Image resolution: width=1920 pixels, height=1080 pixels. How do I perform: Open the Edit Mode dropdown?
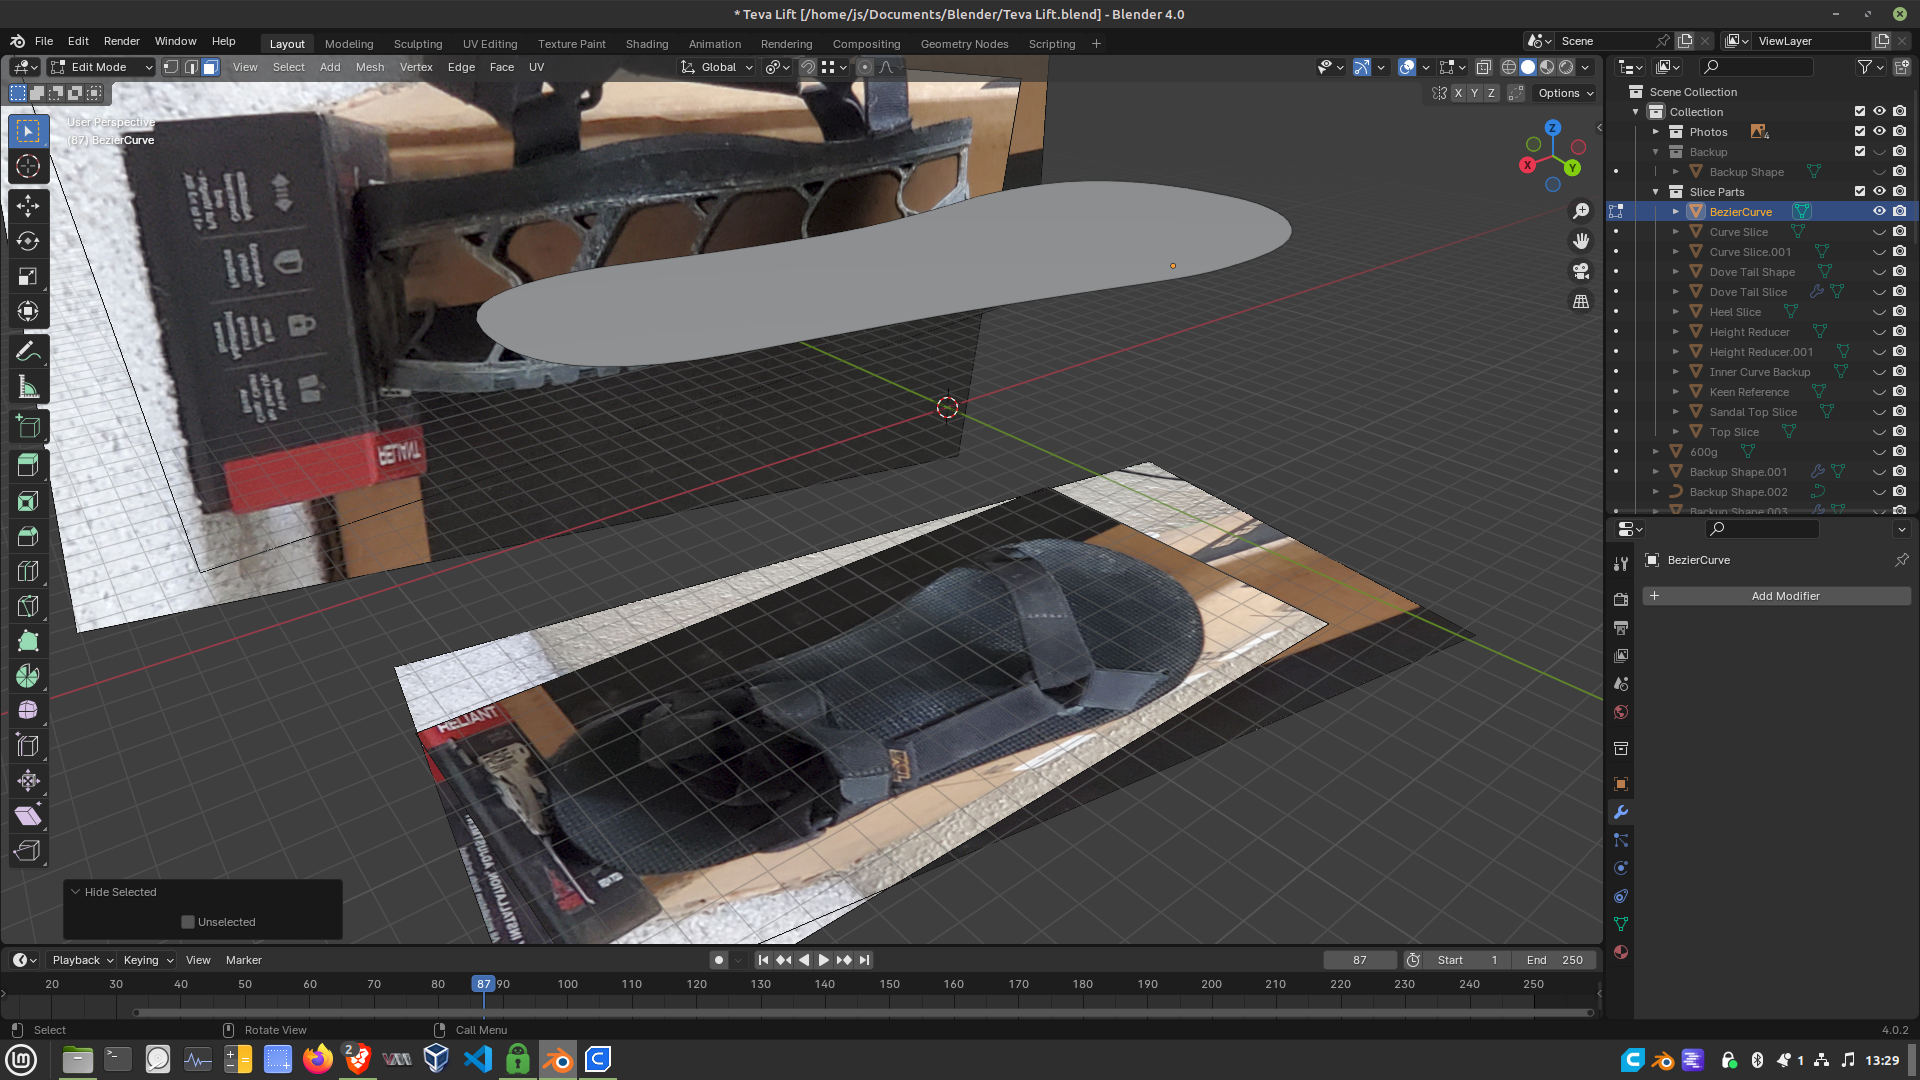(x=101, y=67)
